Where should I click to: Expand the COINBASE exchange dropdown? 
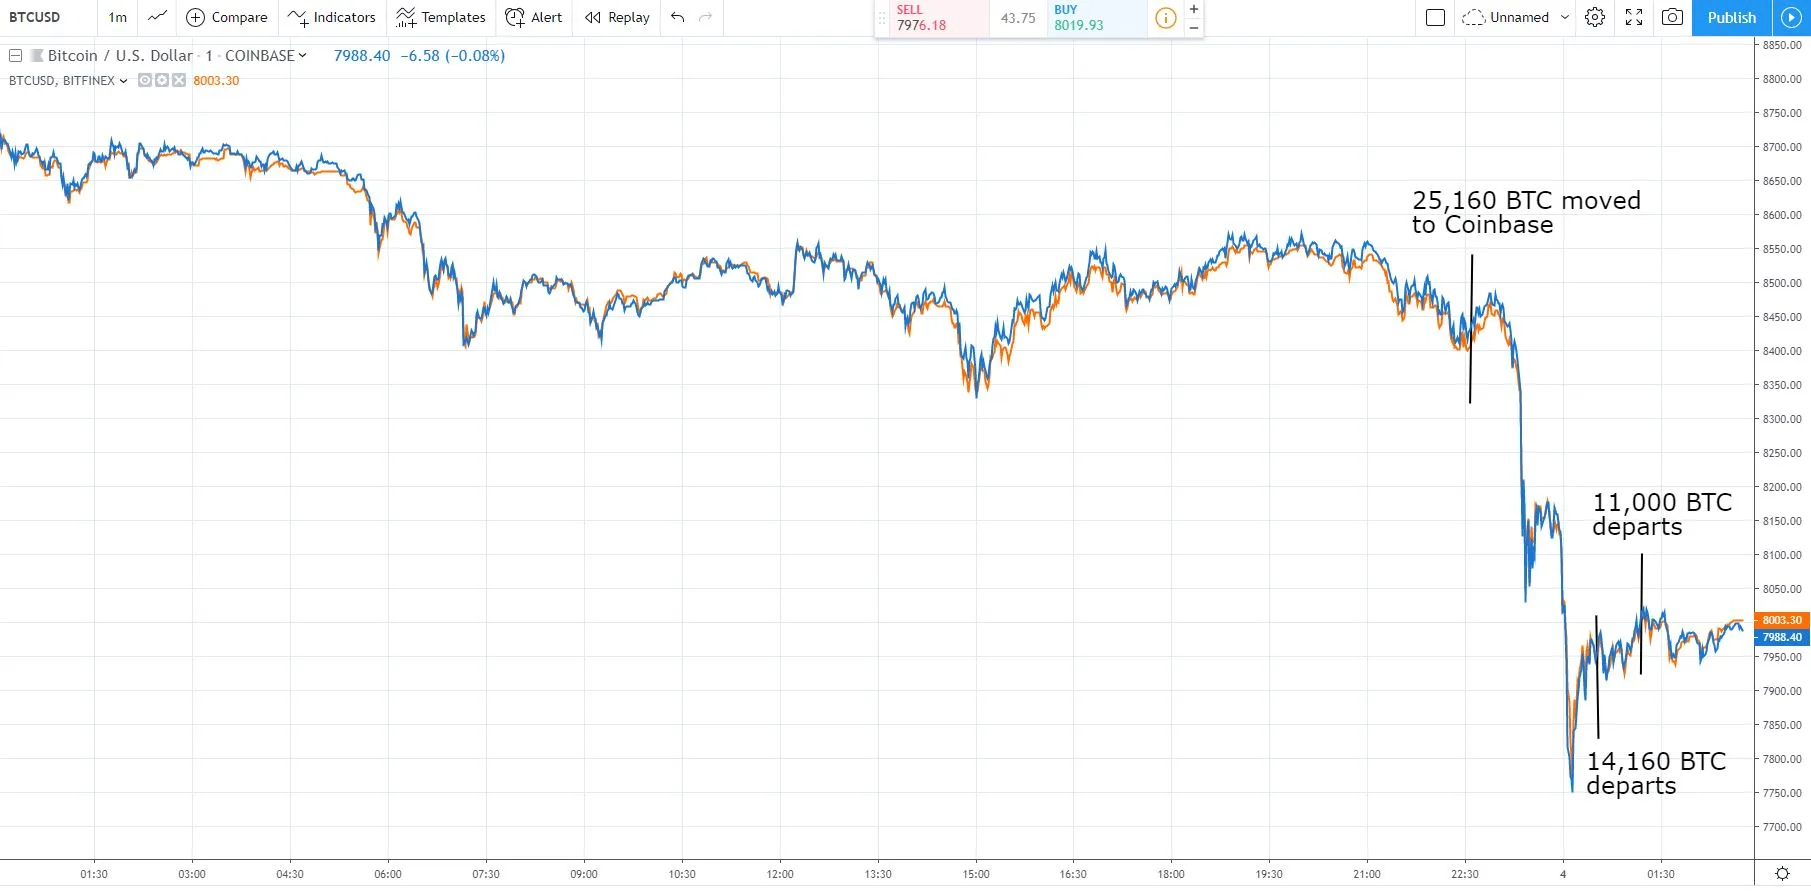point(302,56)
